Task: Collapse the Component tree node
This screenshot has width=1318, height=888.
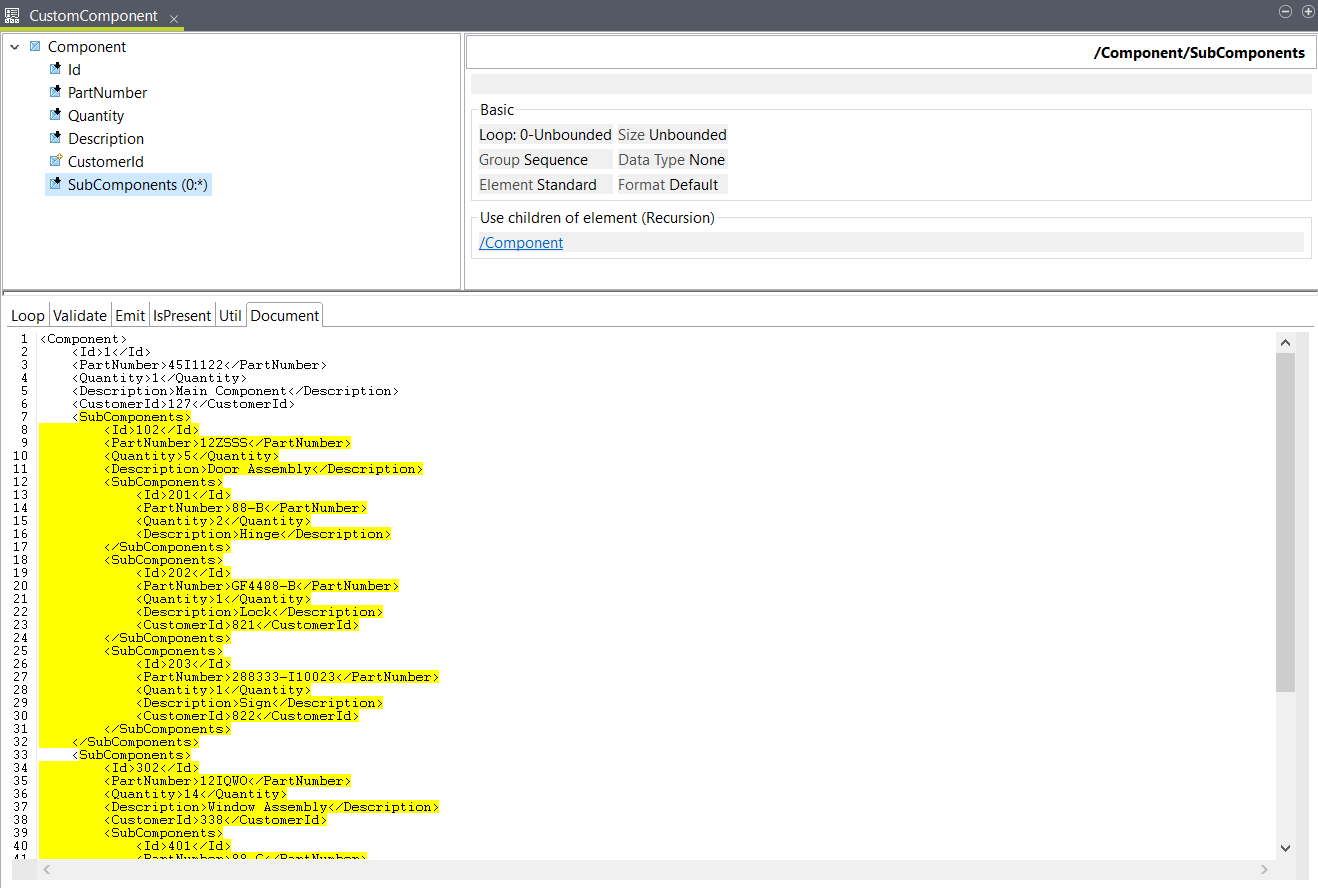Action: [15, 47]
